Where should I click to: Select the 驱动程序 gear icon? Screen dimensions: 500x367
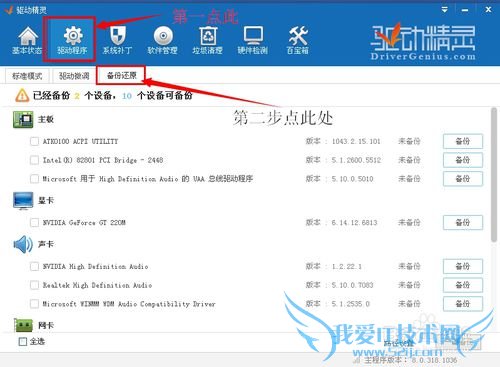pos(73,41)
